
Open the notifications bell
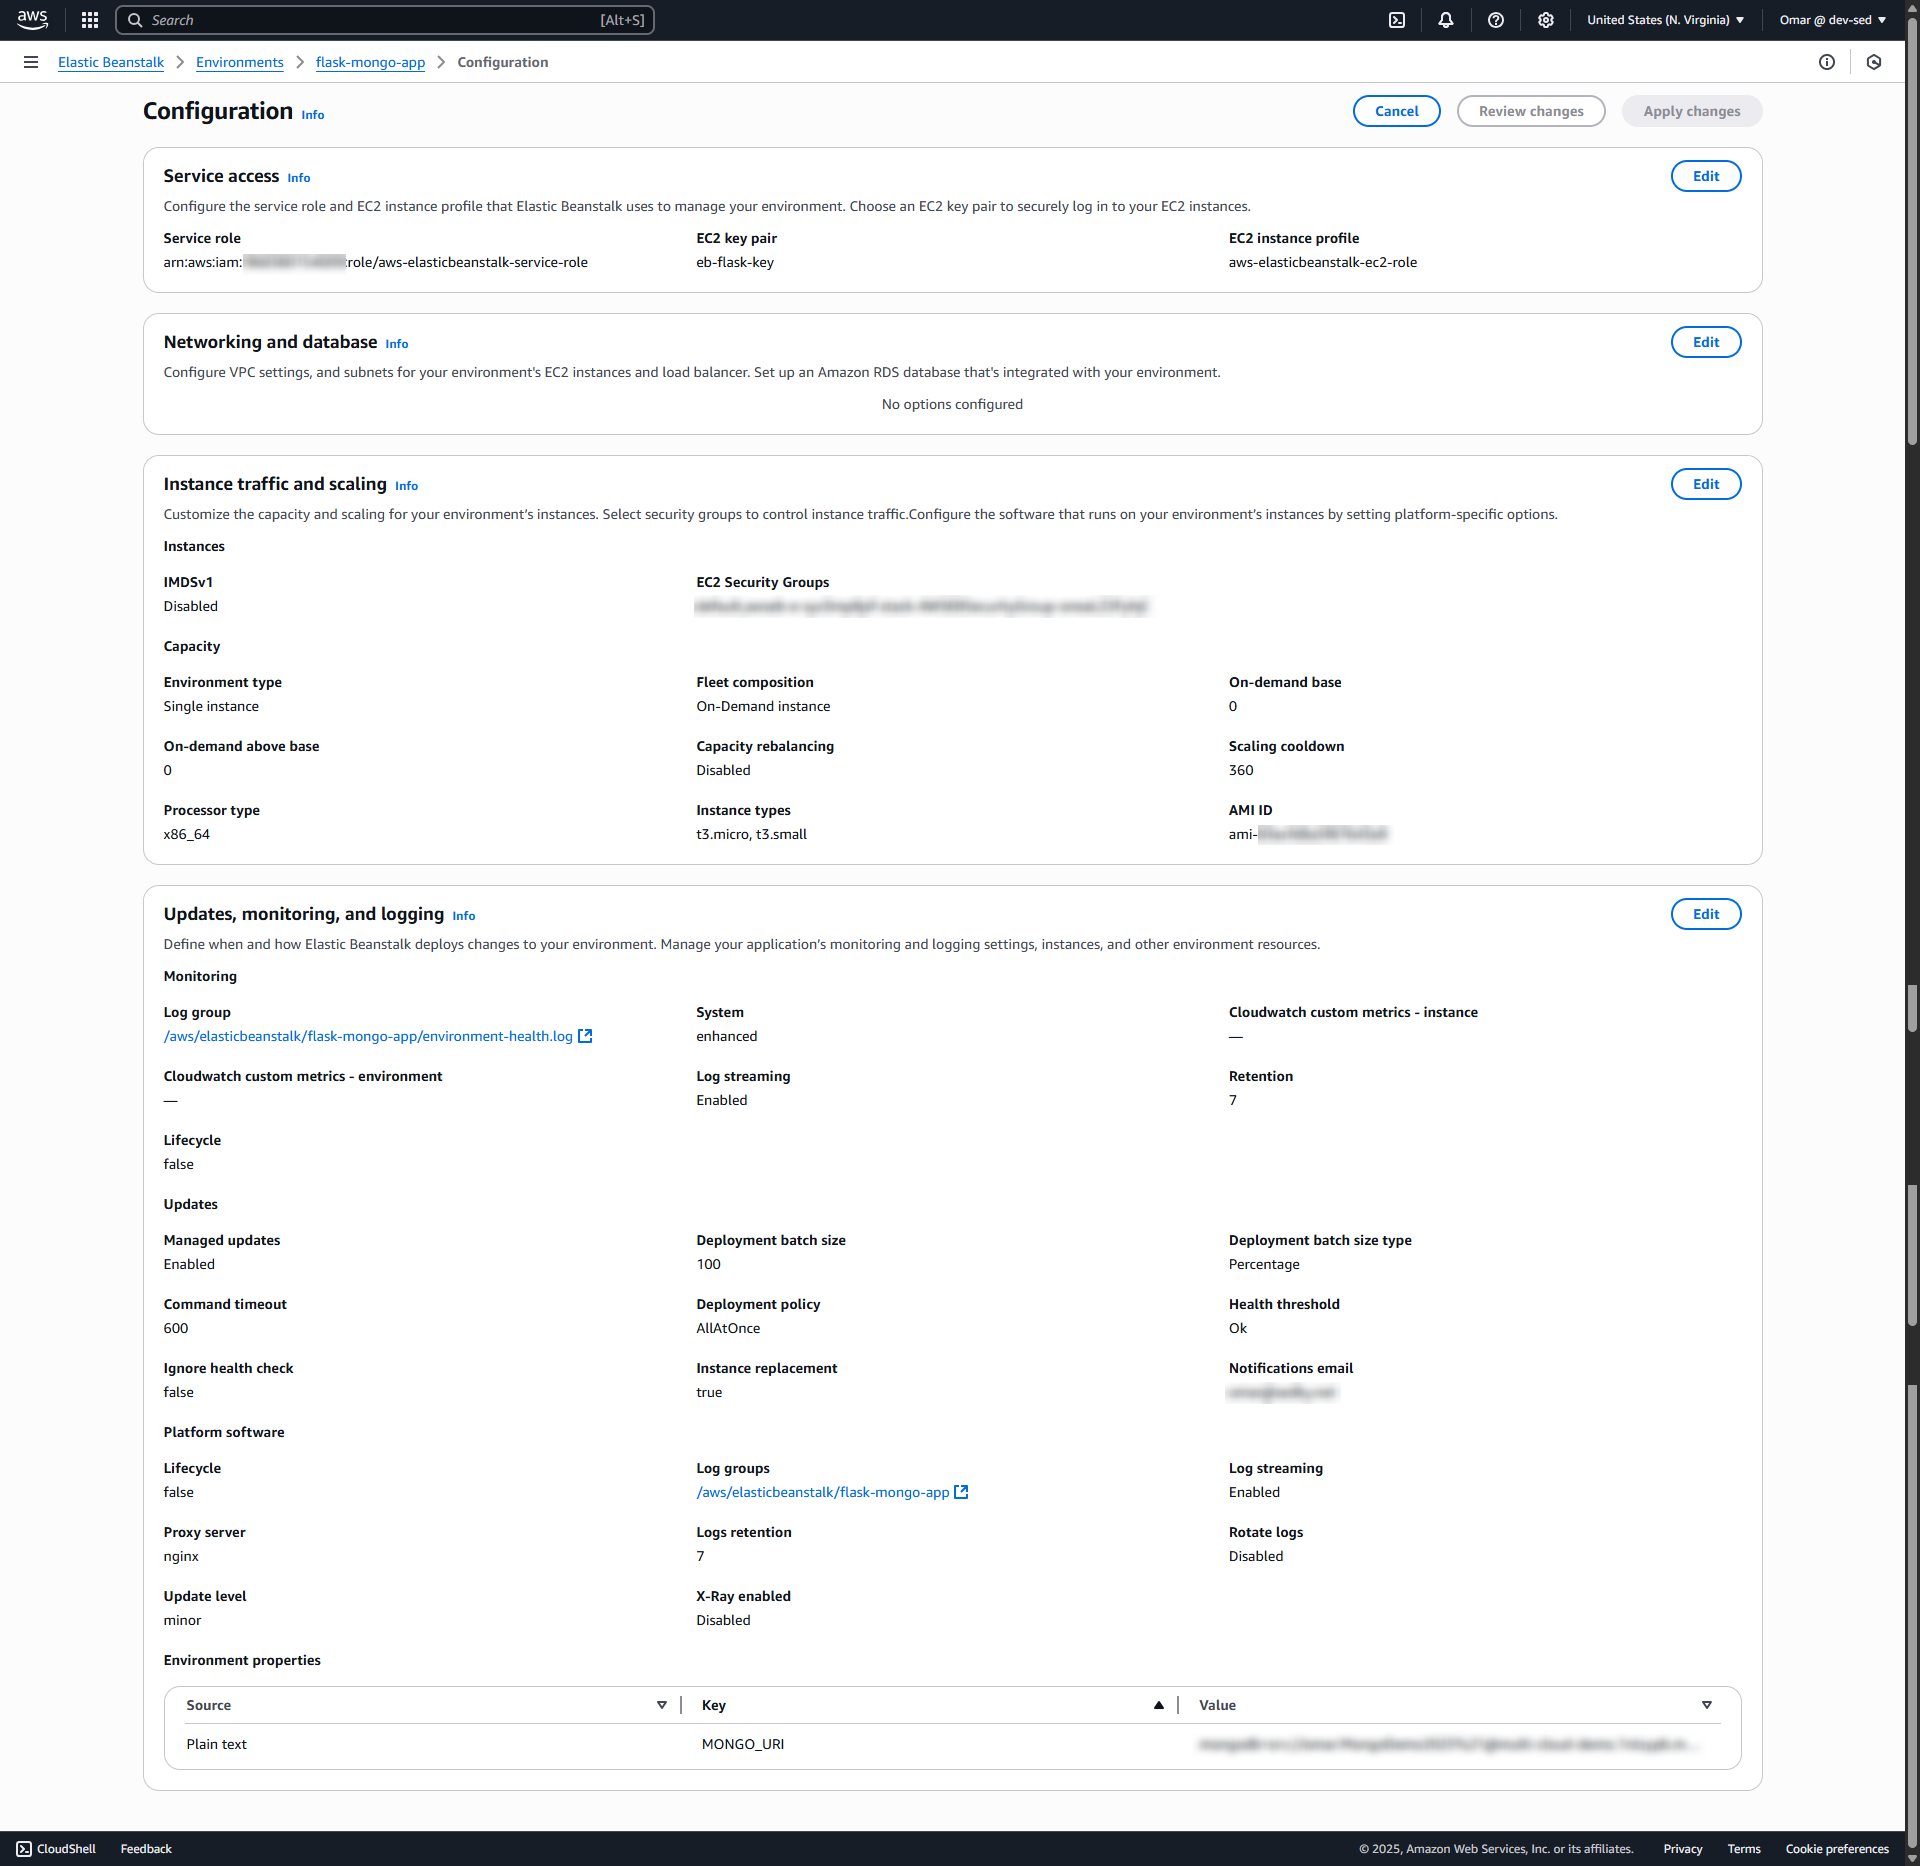pos(1446,20)
